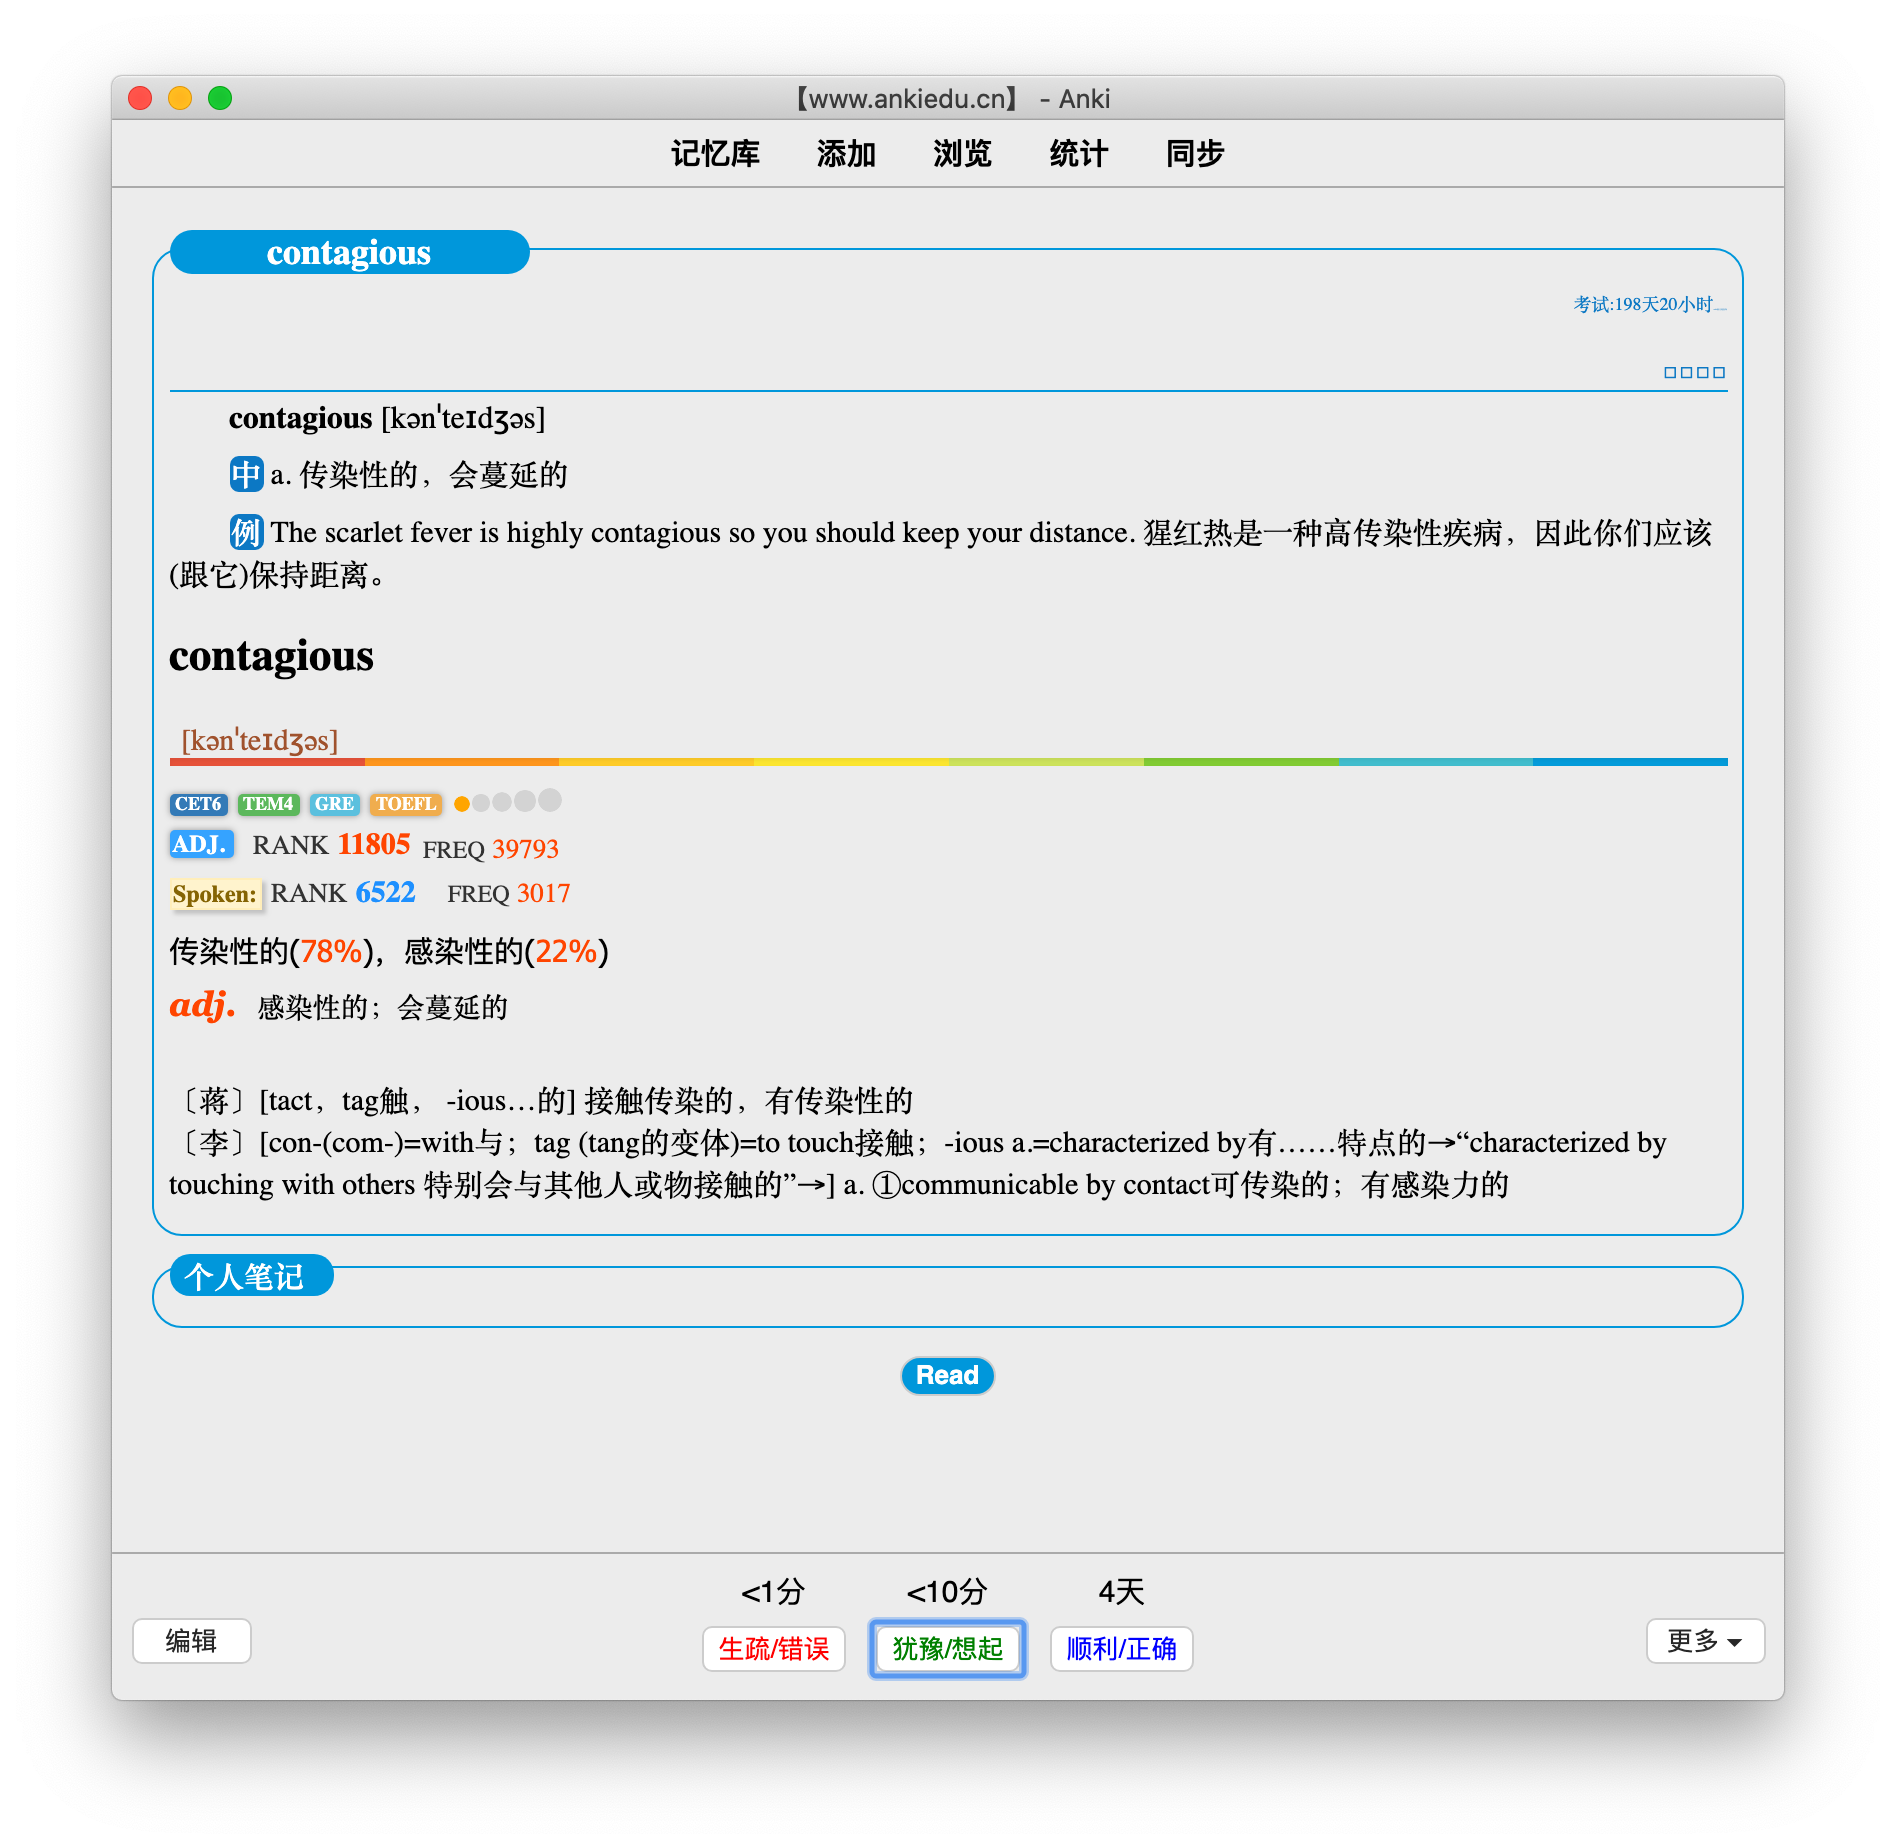The height and width of the screenshot is (1848, 1896).
Task: Minimize the Anki window
Action: (x=180, y=98)
